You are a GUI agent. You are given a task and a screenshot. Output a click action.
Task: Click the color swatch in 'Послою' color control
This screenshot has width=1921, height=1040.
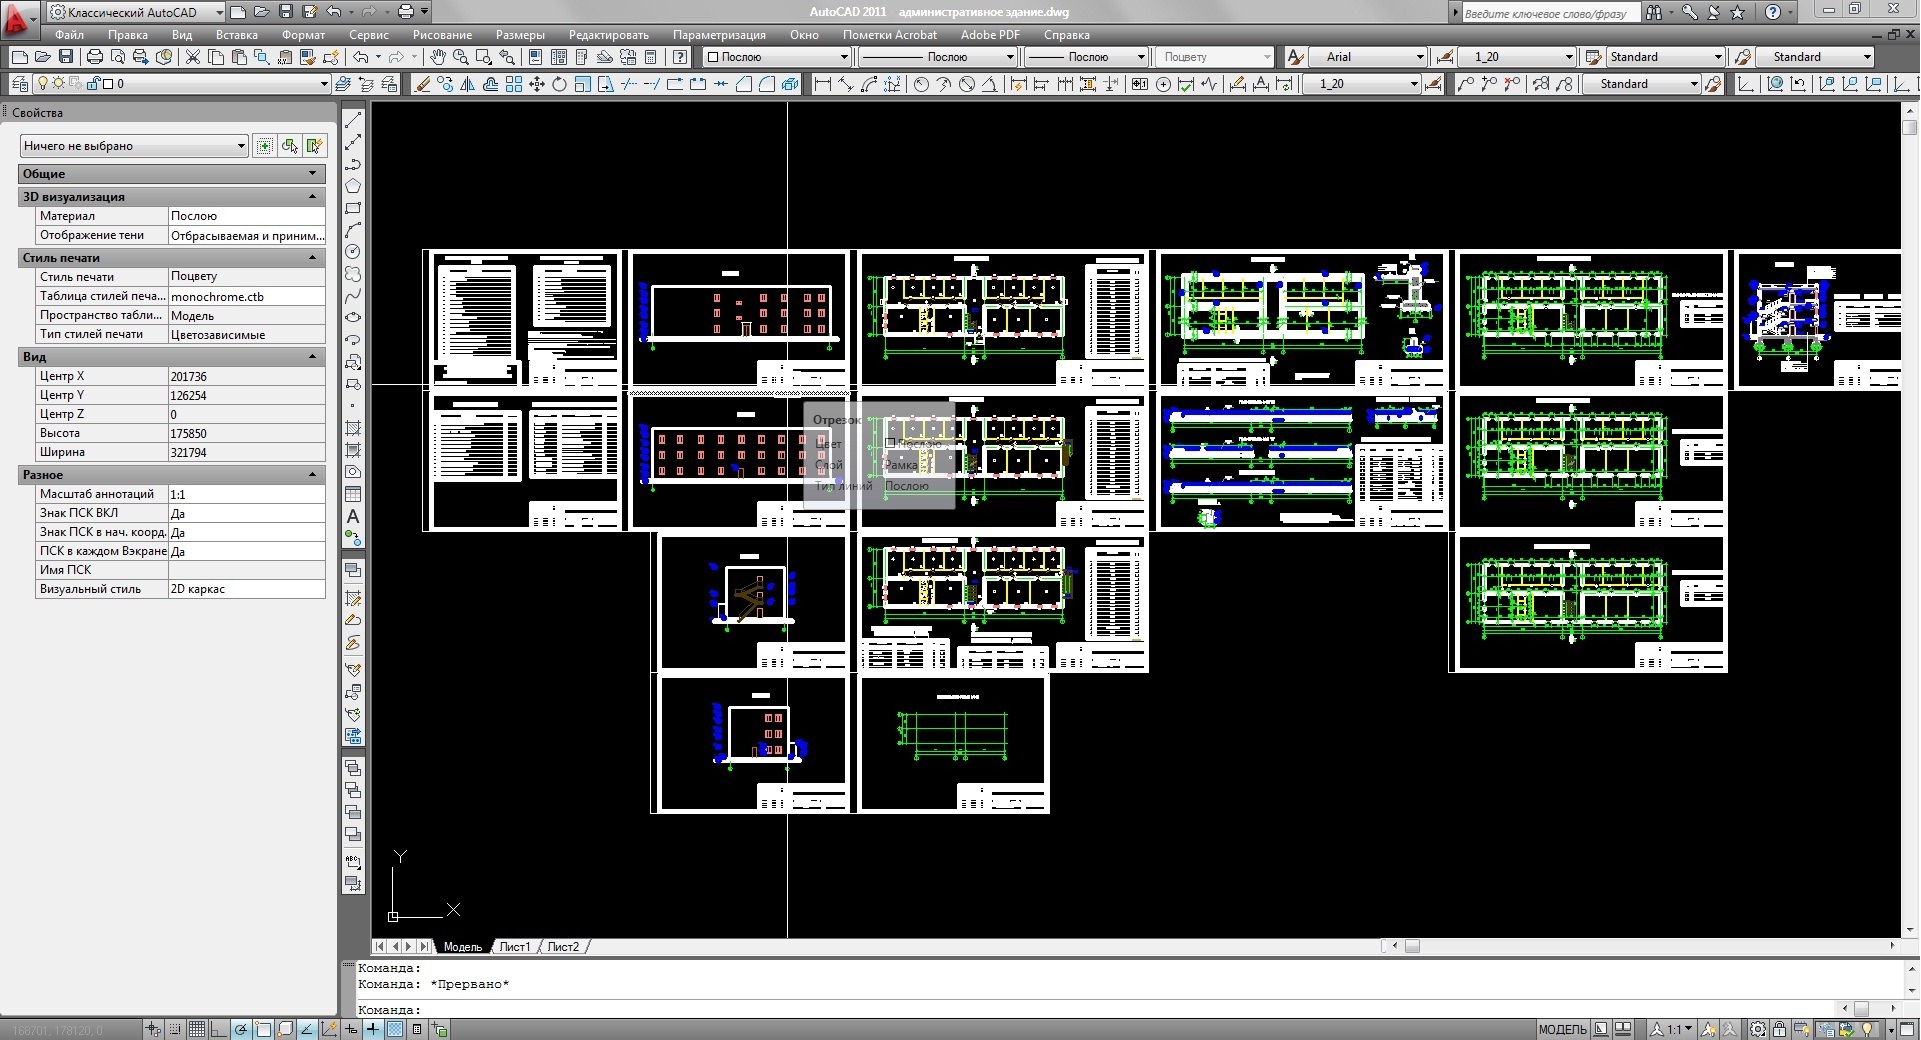714,57
